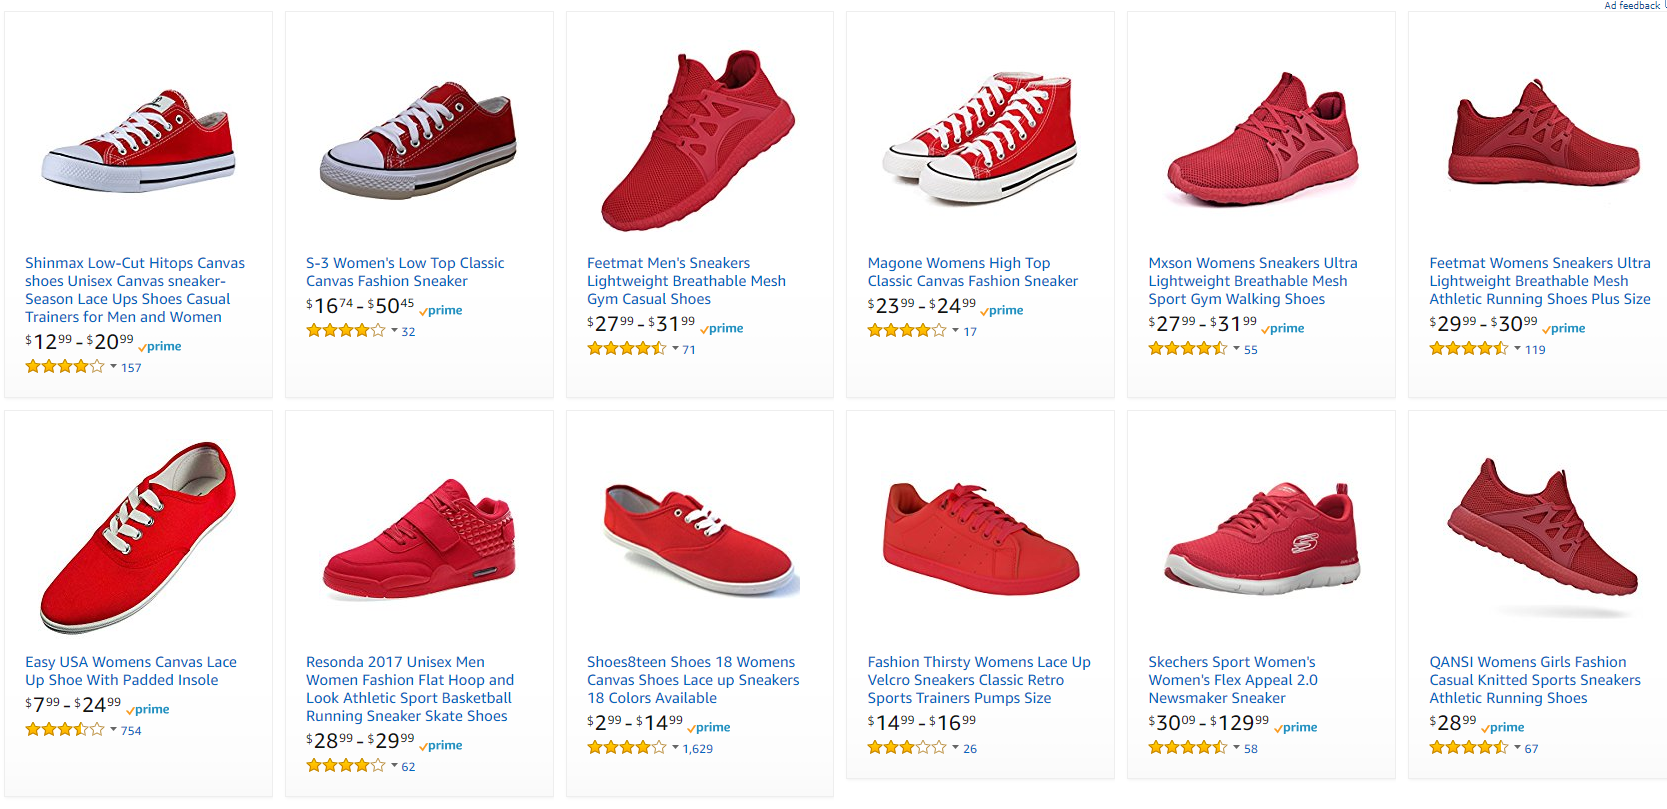
Task: Click star rating icons for Skechers sneaker
Action: point(1188,747)
